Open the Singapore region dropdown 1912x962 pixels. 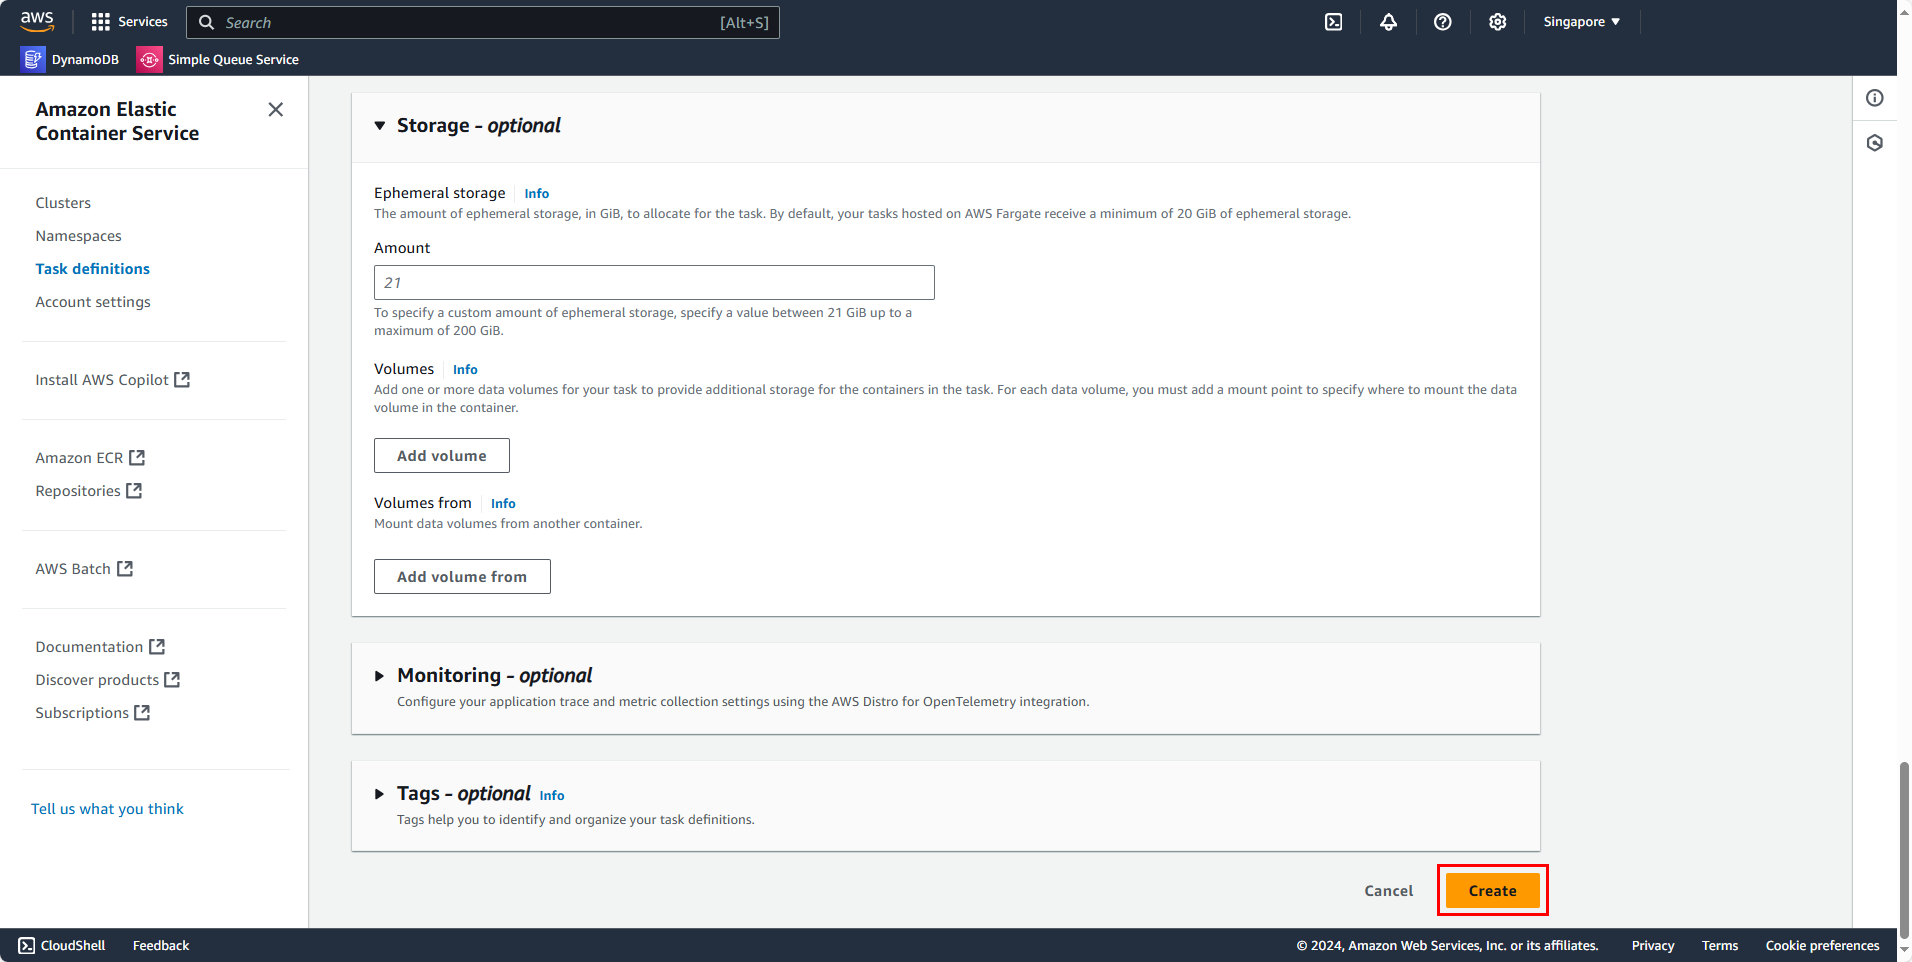coord(1581,22)
